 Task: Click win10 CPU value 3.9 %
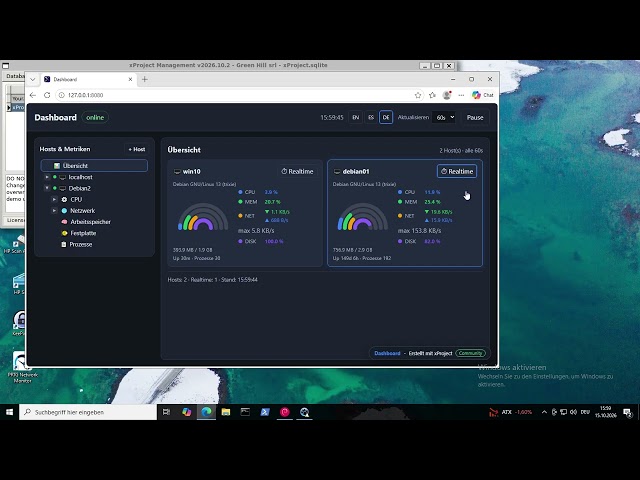click(x=271, y=192)
